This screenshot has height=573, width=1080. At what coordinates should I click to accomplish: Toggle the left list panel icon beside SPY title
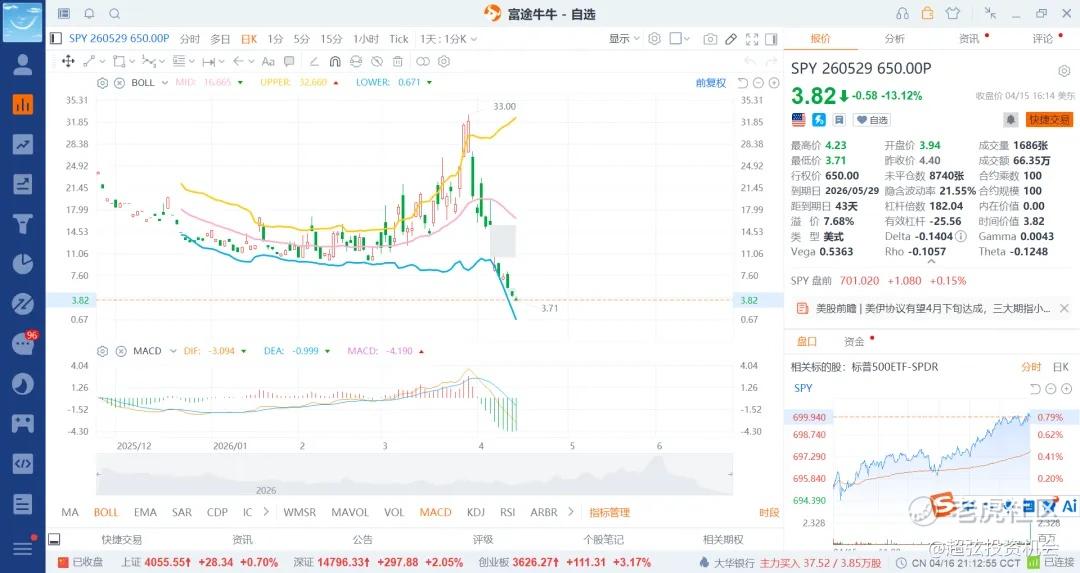56,39
